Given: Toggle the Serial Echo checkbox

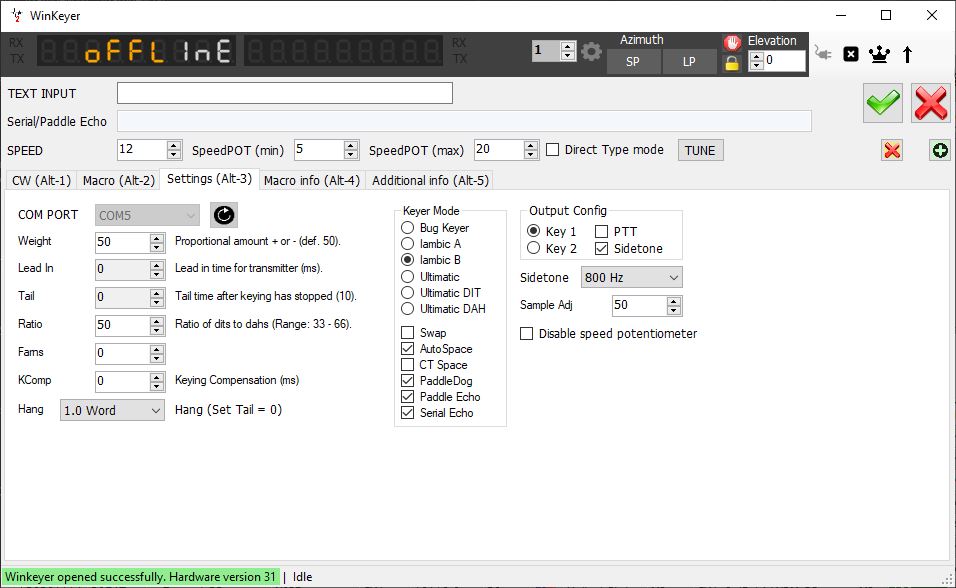Looking at the screenshot, I should click(407, 412).
